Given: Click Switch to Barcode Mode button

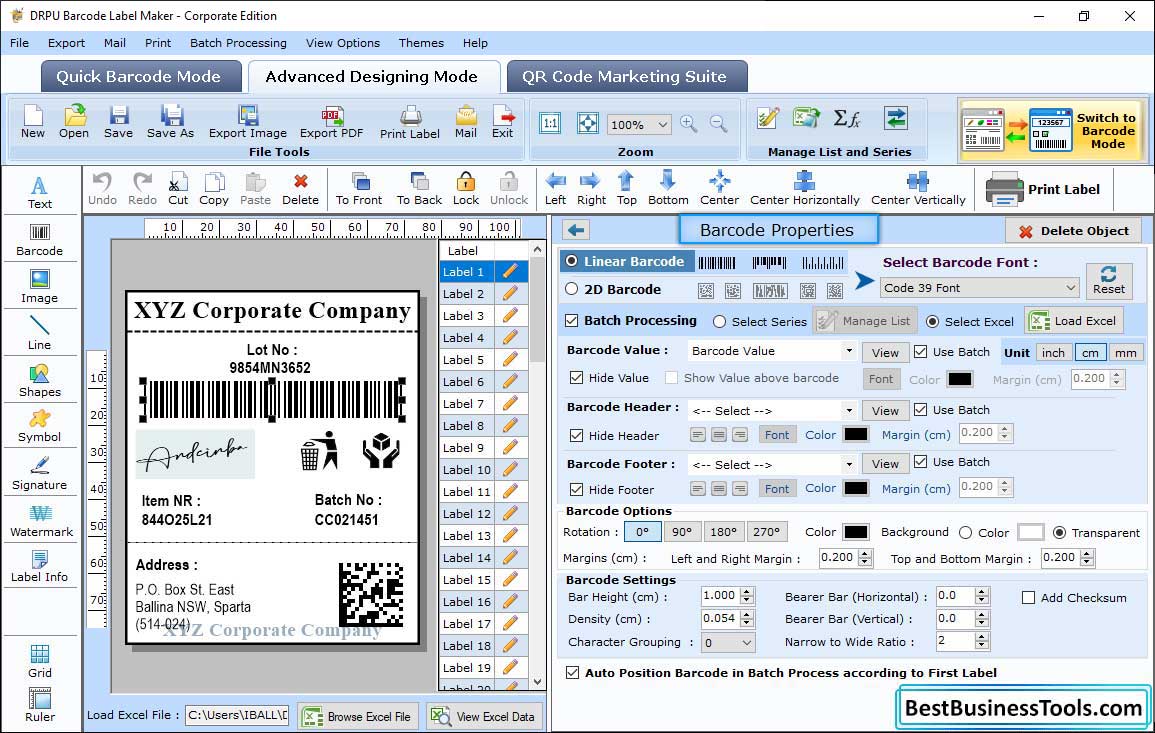Looking at the screenshot, I should (1051, 130).
